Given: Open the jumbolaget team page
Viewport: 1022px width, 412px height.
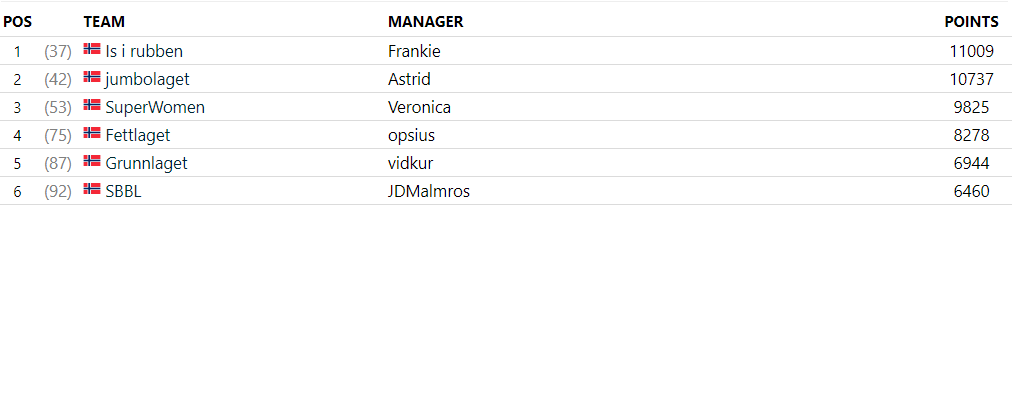Looking at the screenshot, I should (147, 80).
